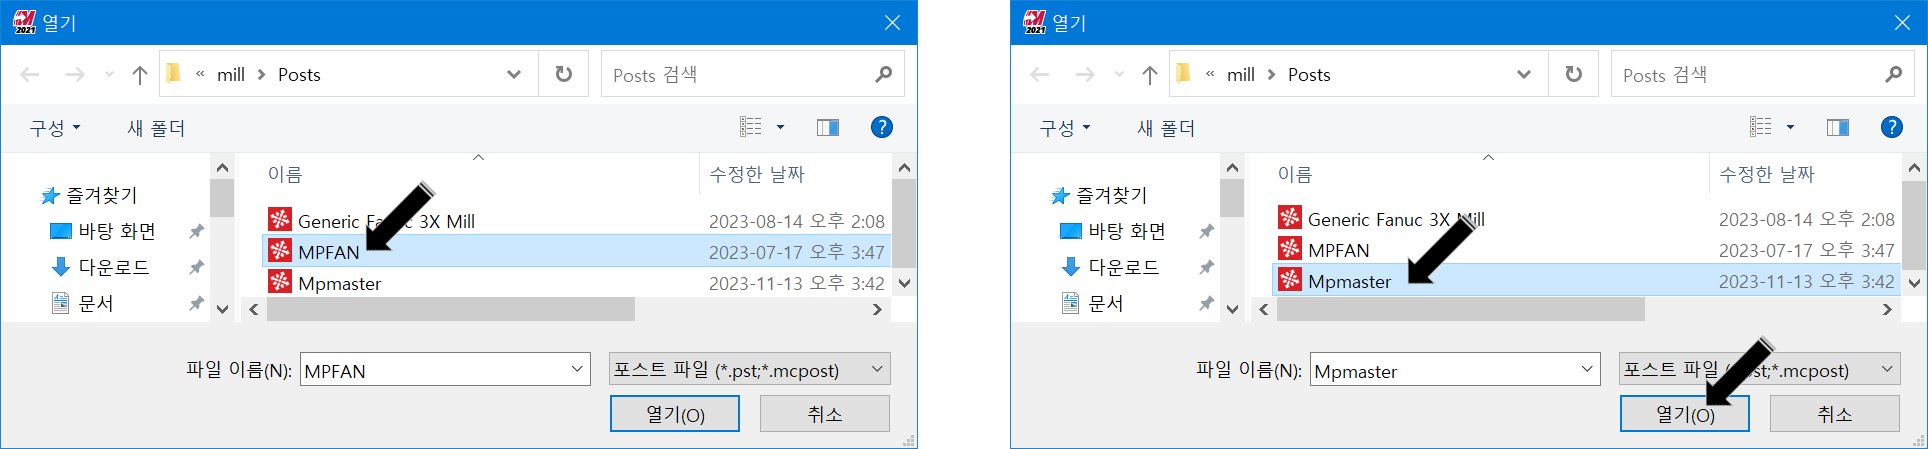Click file name field showing Mpmaster
Image resolution: width=1928 pixels, height=449 pixels.
click(x=1455, y=370)
